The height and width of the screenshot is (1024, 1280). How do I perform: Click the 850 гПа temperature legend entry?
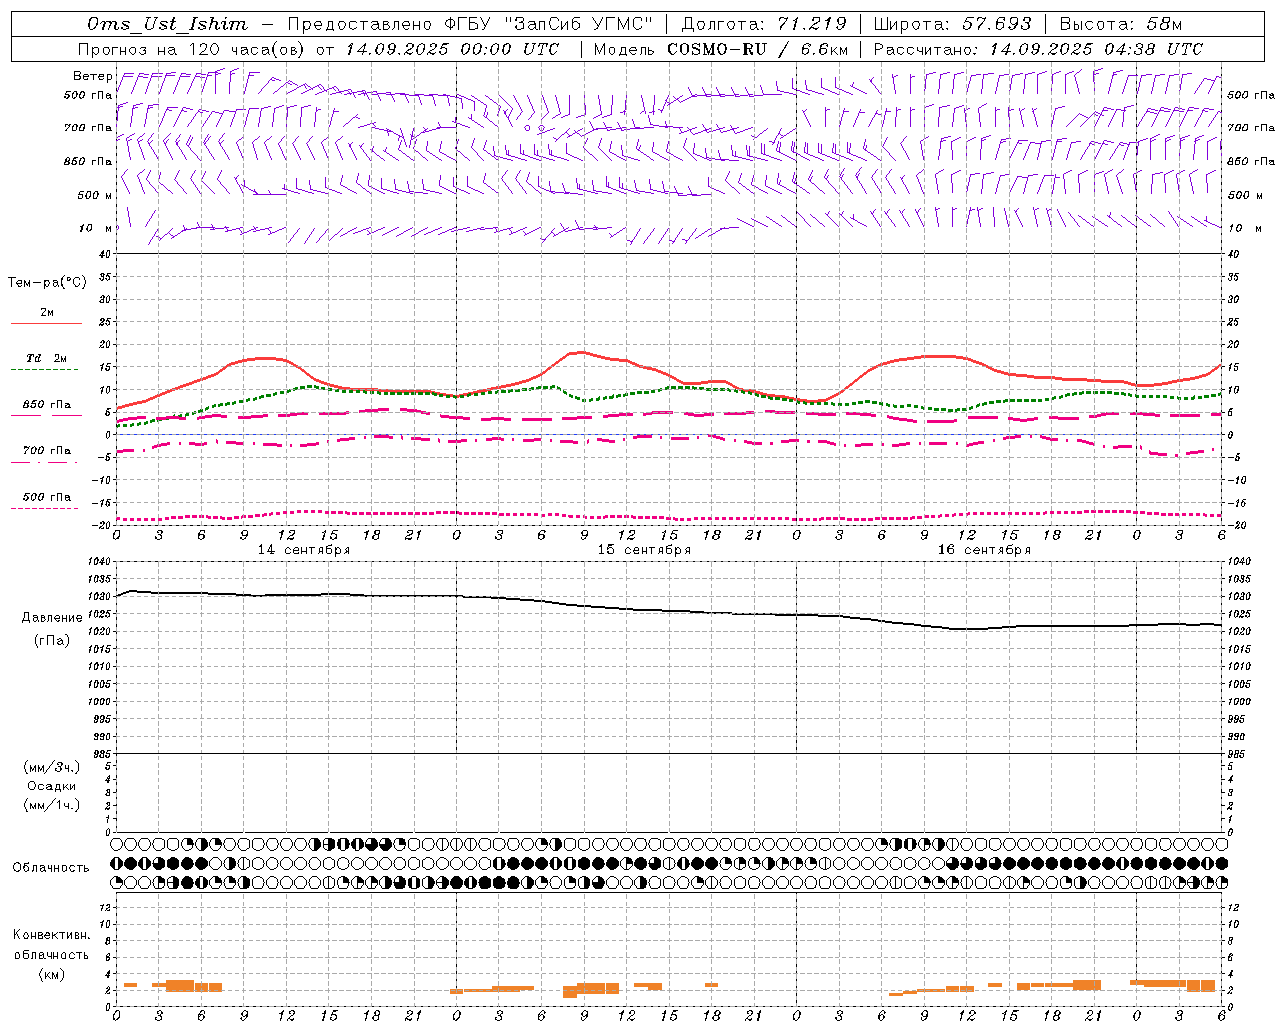pos(47,405)
